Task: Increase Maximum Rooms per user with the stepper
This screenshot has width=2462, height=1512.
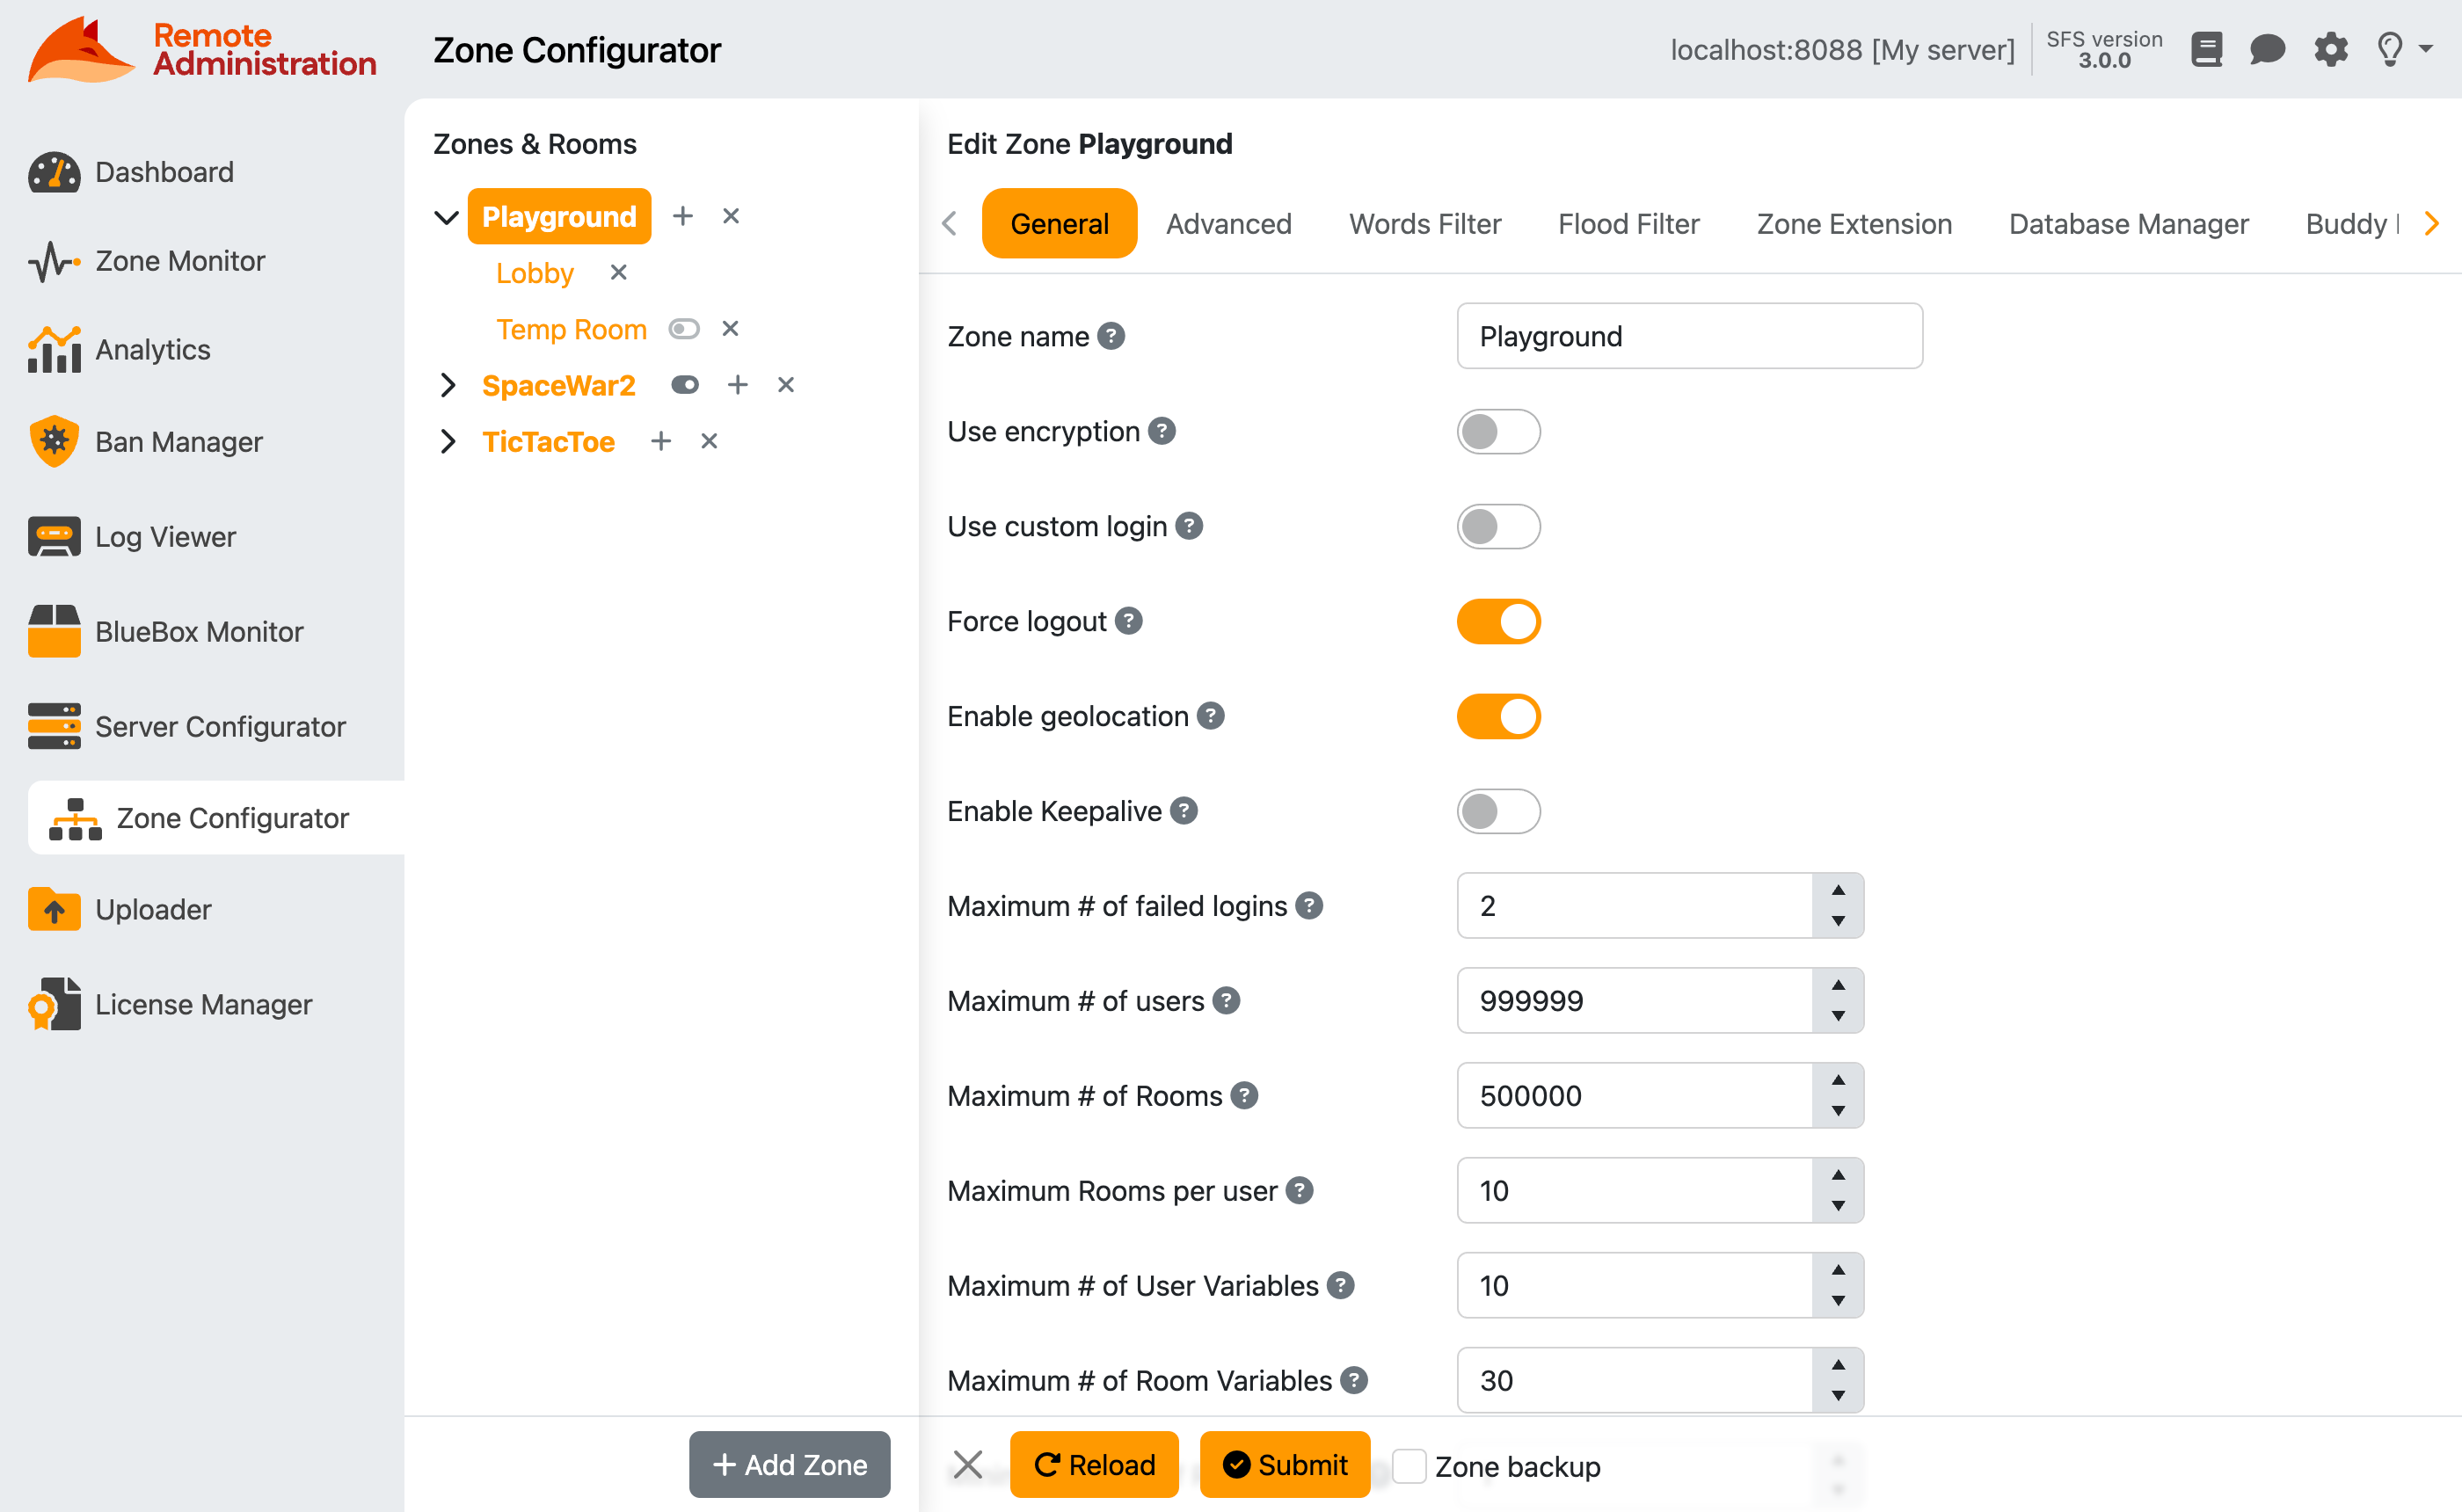Action: [x=1838, y=1177]
